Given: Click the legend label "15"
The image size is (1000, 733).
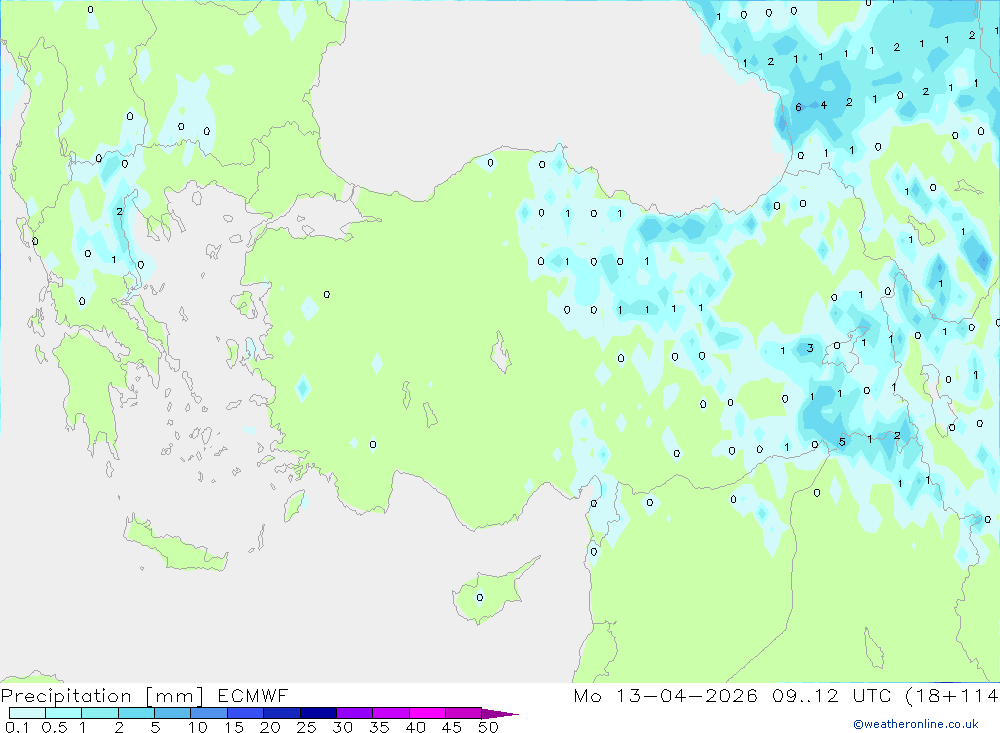Looking at the screenshot, I should pyautogui.click(x=234, y=727).
